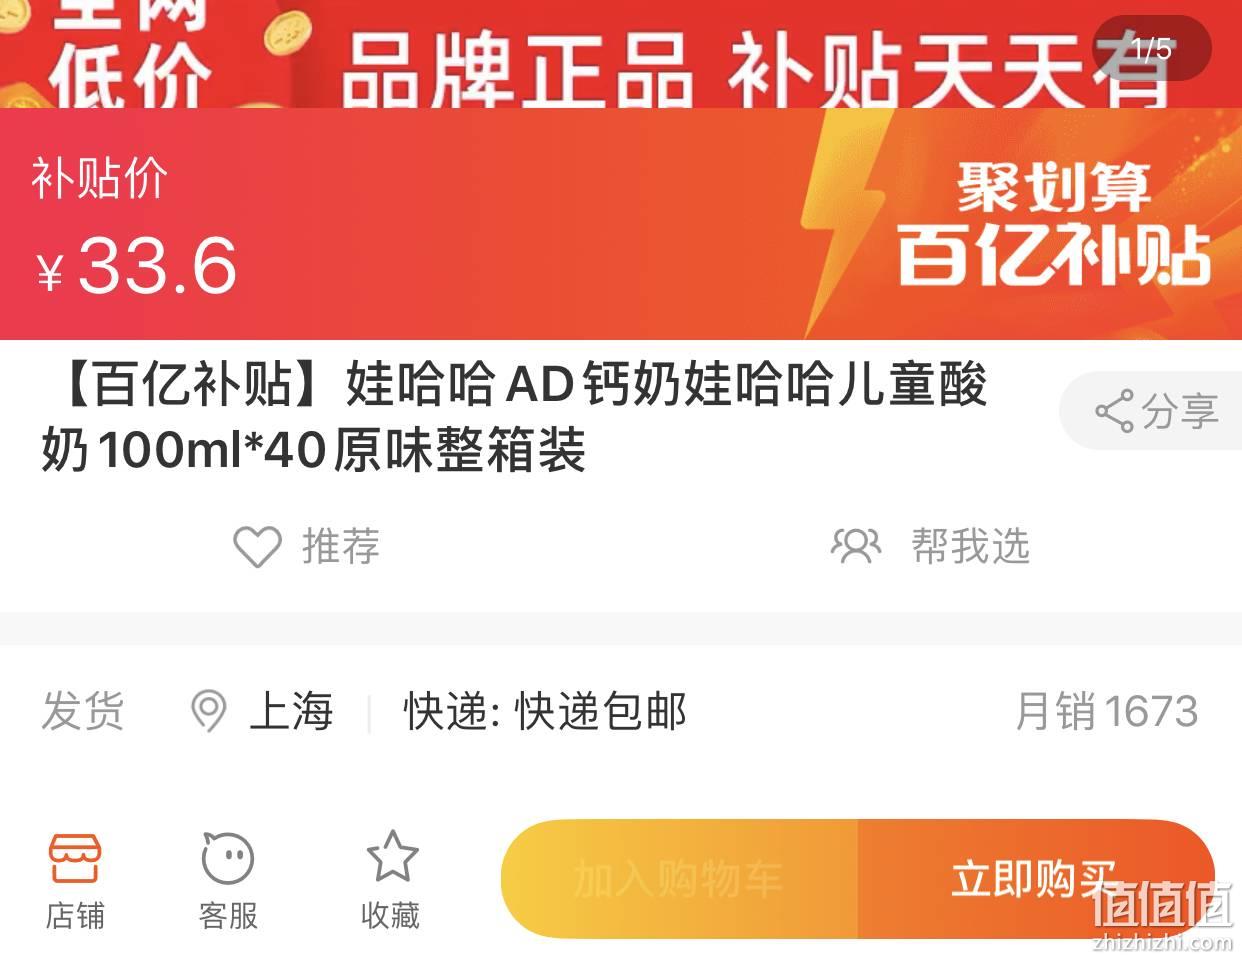
Task: Tap the 月销1673 monthly sales text
Action: tap(1106, 712)
